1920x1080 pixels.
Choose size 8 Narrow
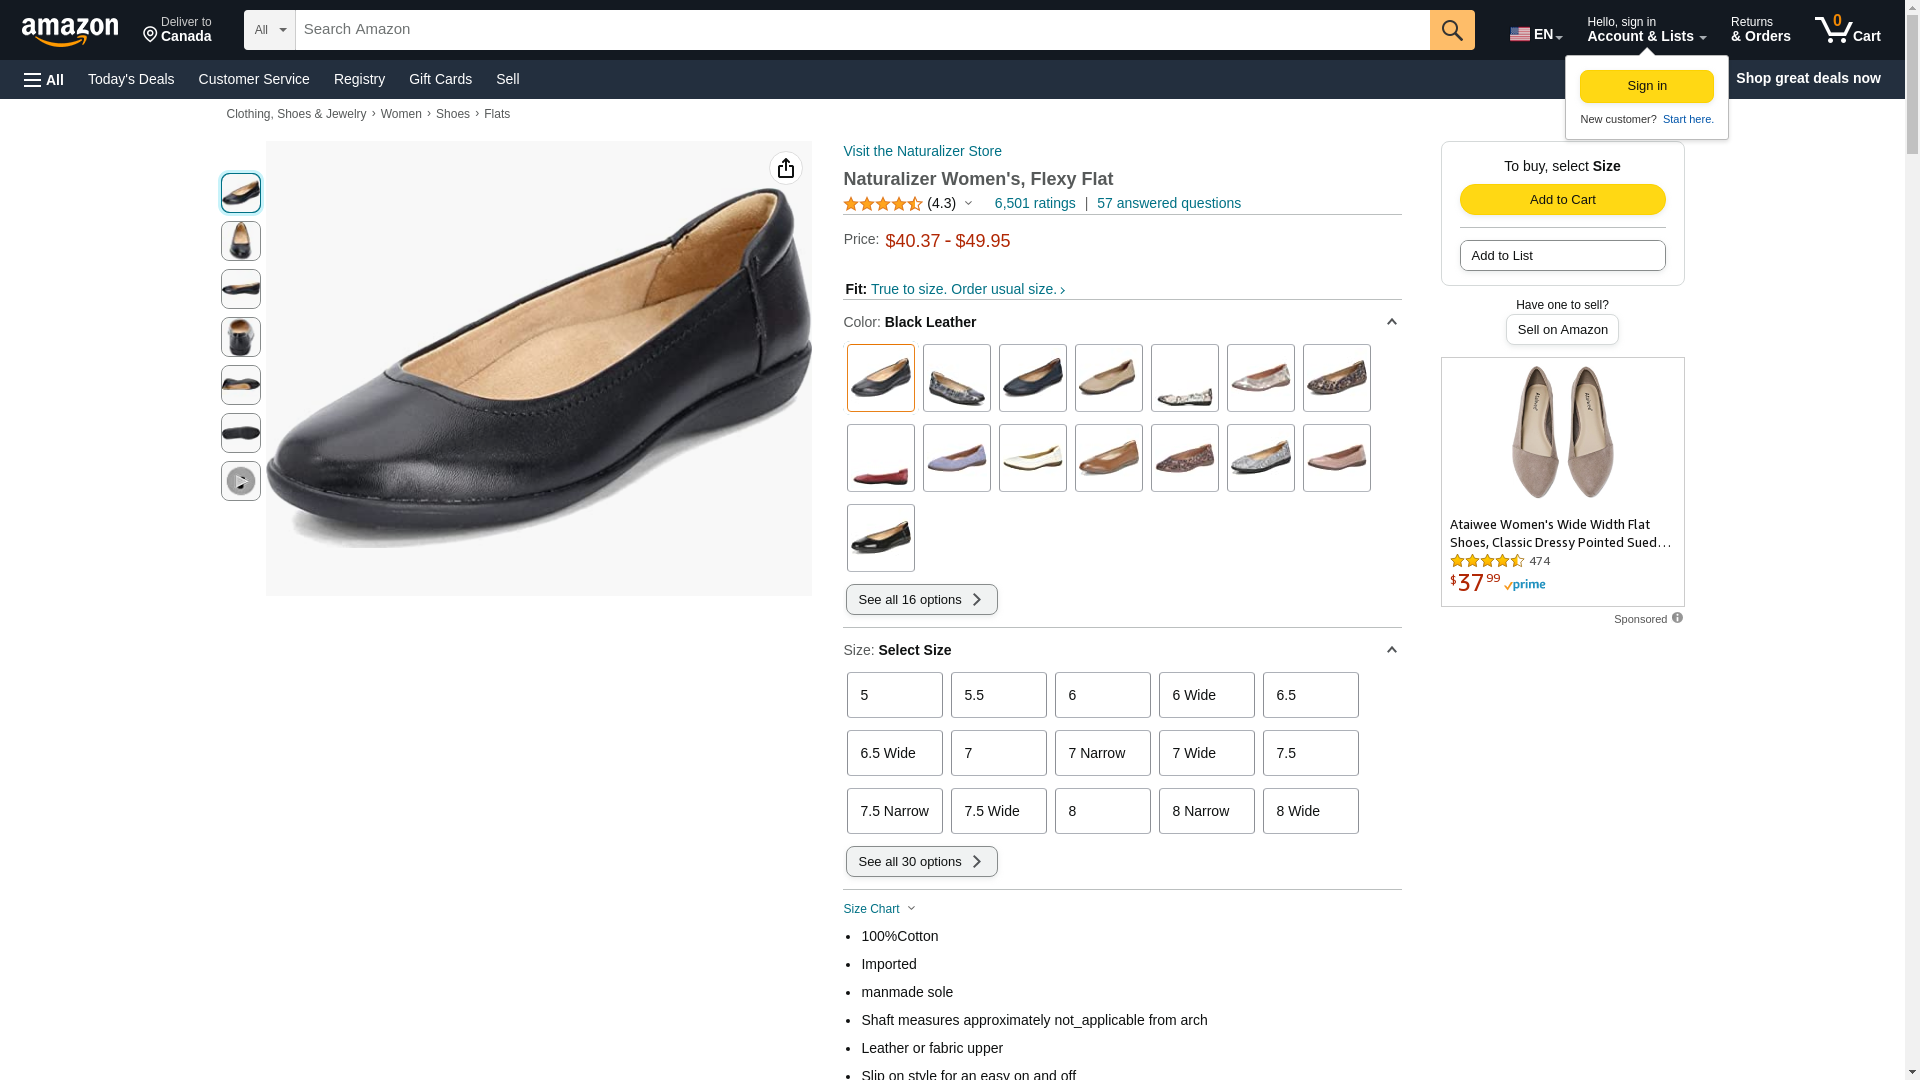pos(1207,811)
